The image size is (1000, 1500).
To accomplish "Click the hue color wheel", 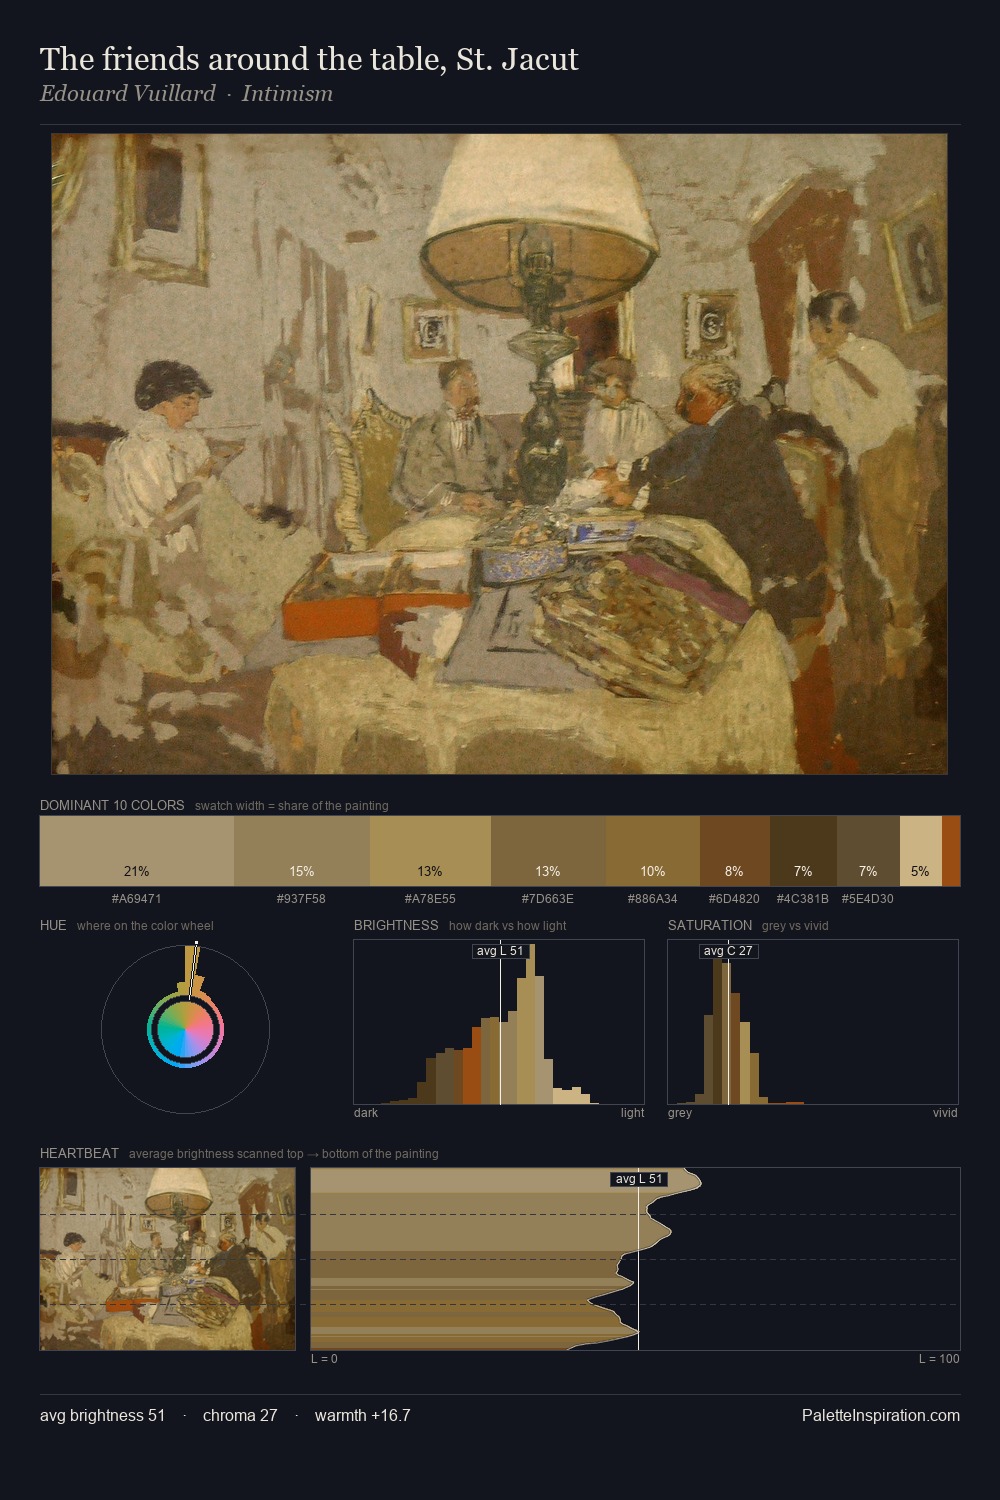I will point(185,1029).
